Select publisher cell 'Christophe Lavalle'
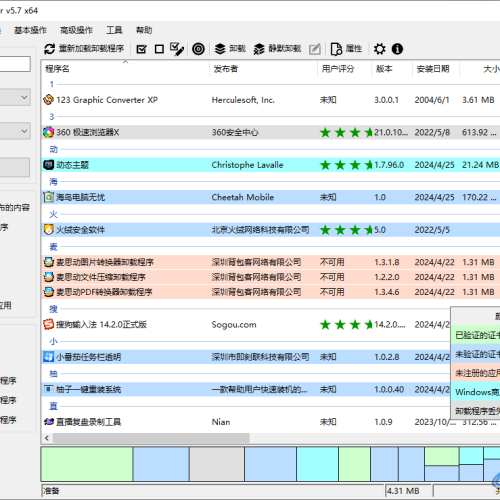This screenshot has height=500, width=500. 247,165
